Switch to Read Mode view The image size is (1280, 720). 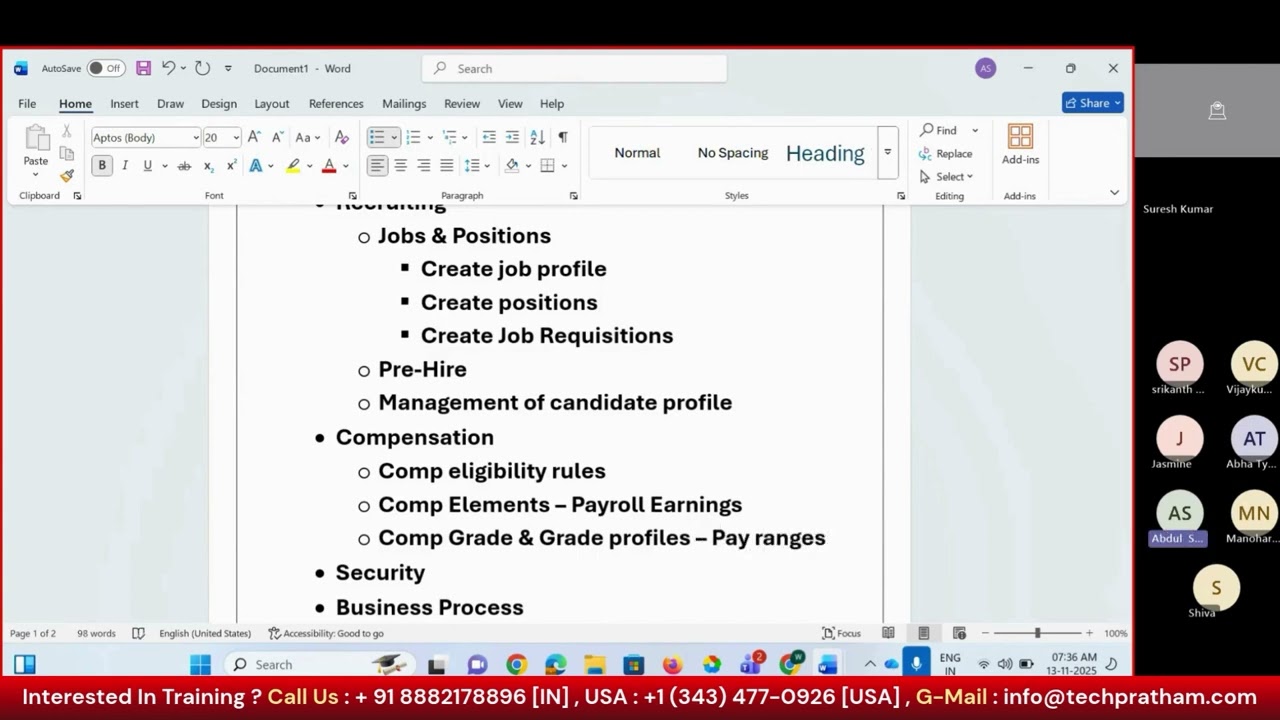[888, 633]
